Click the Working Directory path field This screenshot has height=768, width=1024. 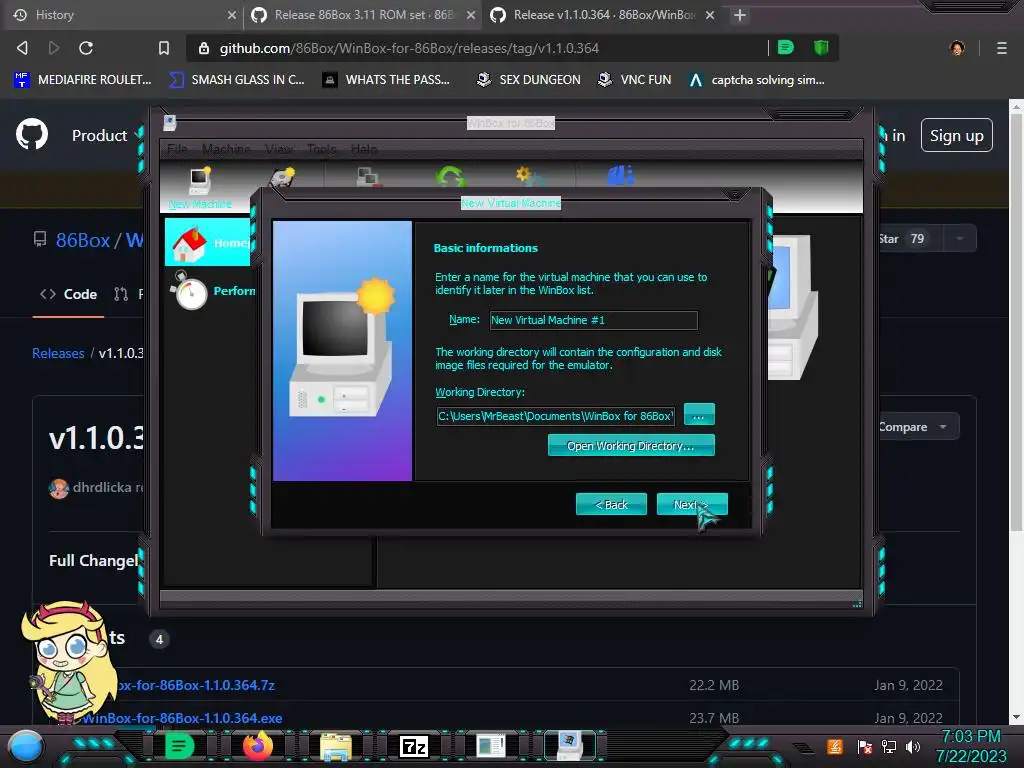coord(556,416)
